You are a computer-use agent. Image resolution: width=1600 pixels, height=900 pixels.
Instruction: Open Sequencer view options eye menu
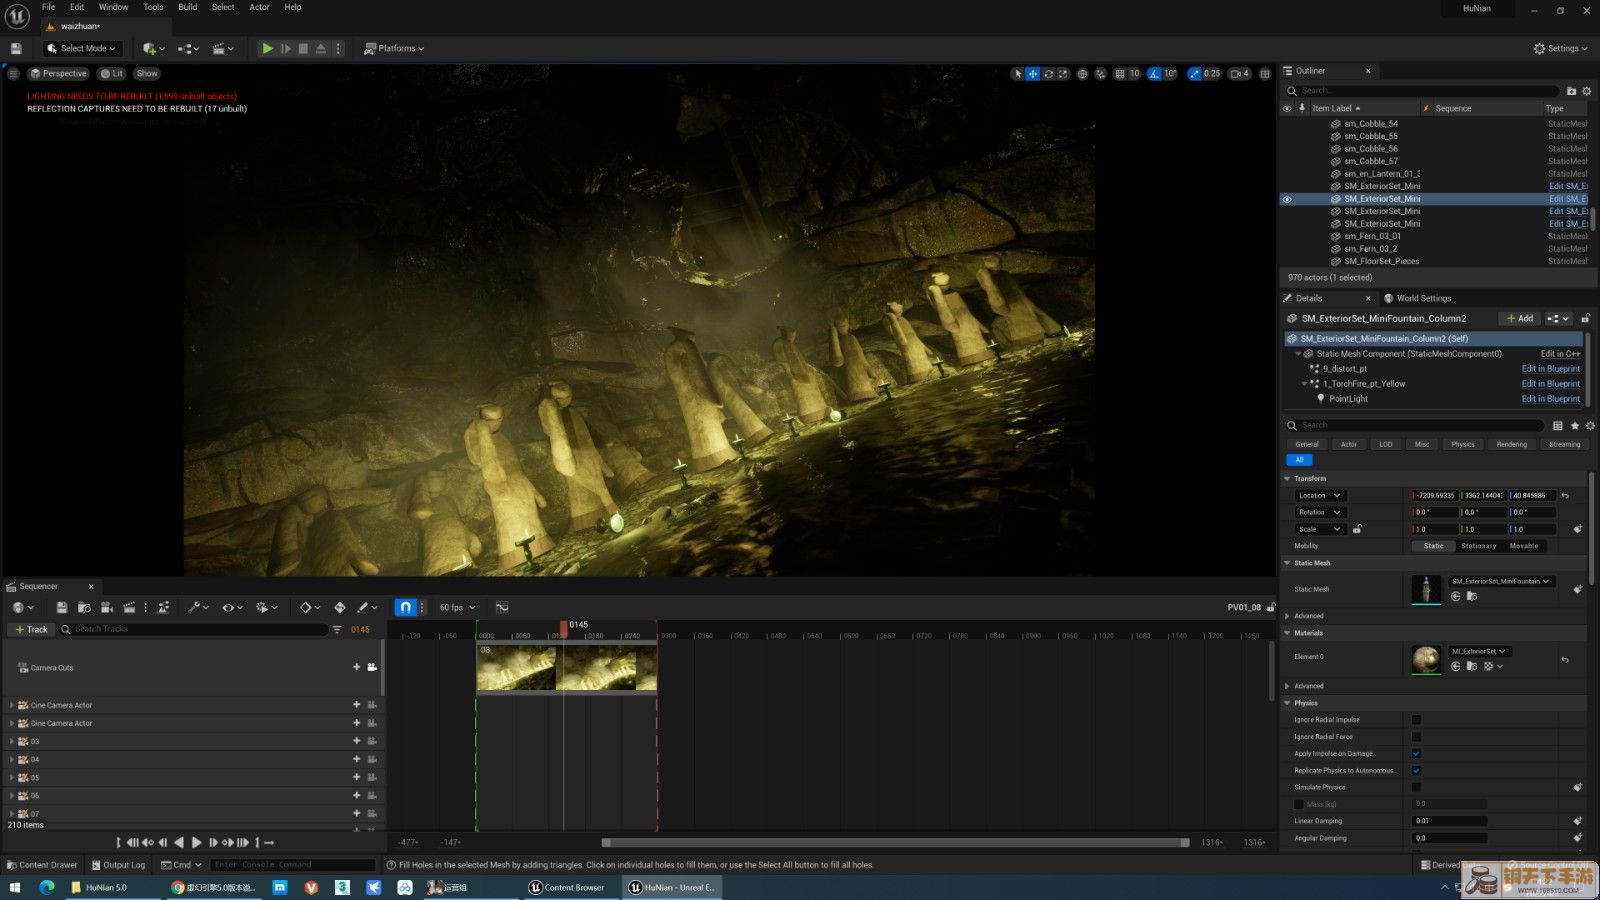click(232, 607)
